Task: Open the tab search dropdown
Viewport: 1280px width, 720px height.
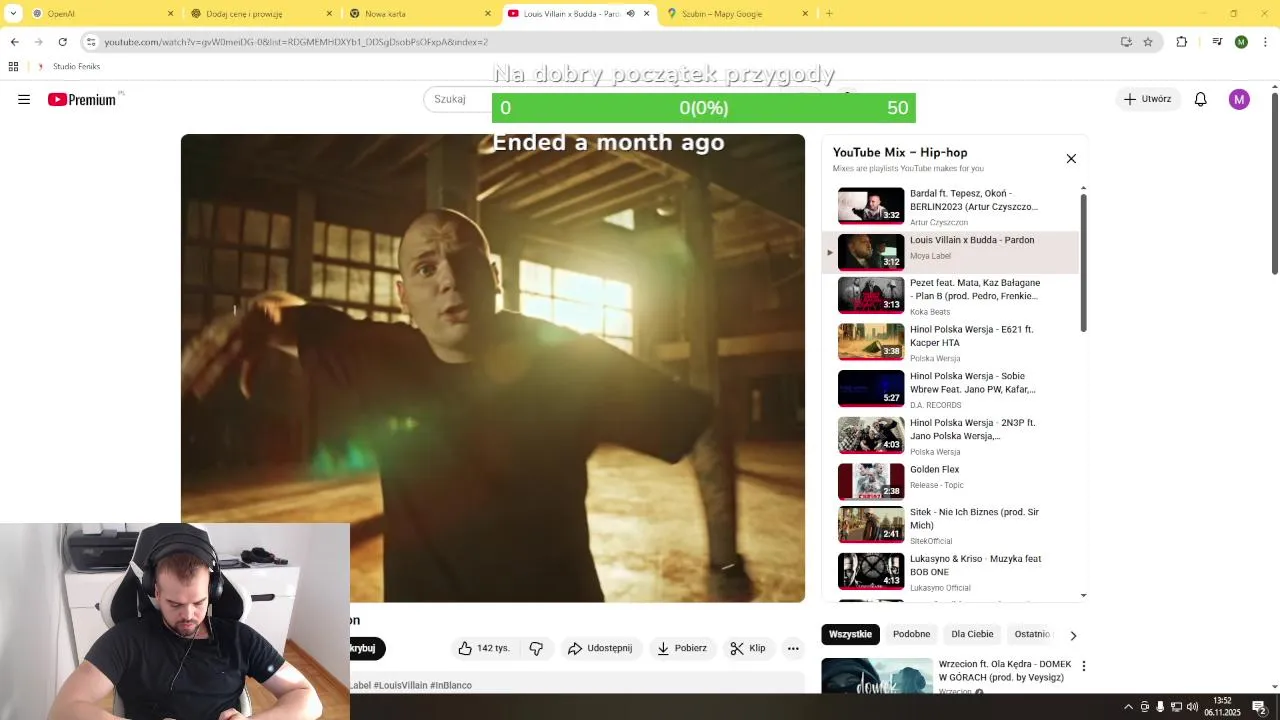Action: (13, 14)
